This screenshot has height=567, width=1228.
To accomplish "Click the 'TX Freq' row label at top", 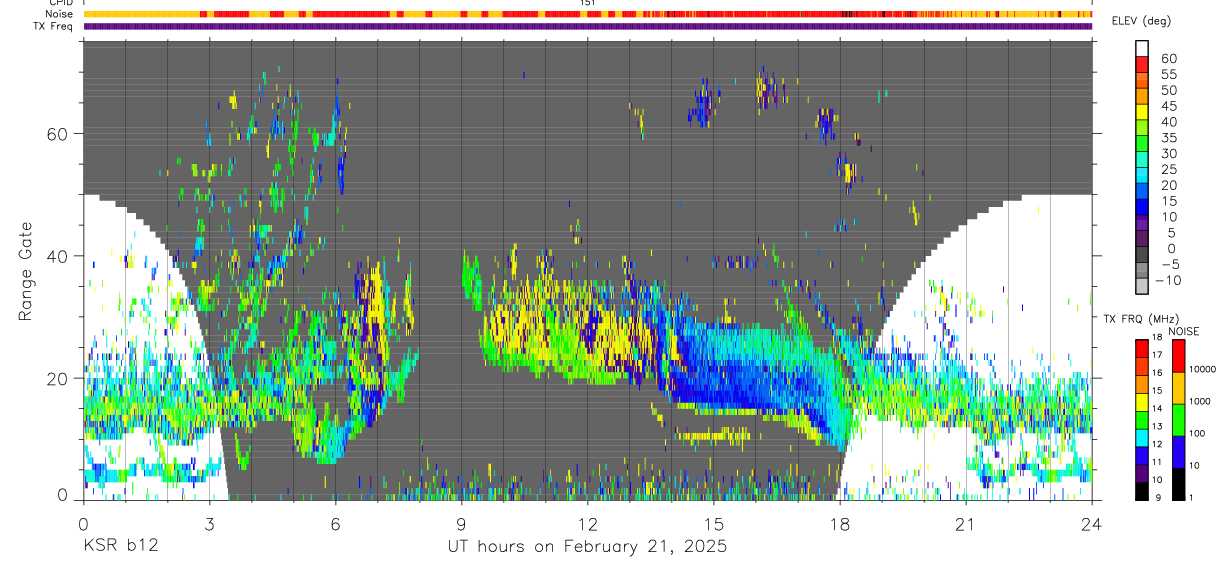I will (x=54, y=26).
